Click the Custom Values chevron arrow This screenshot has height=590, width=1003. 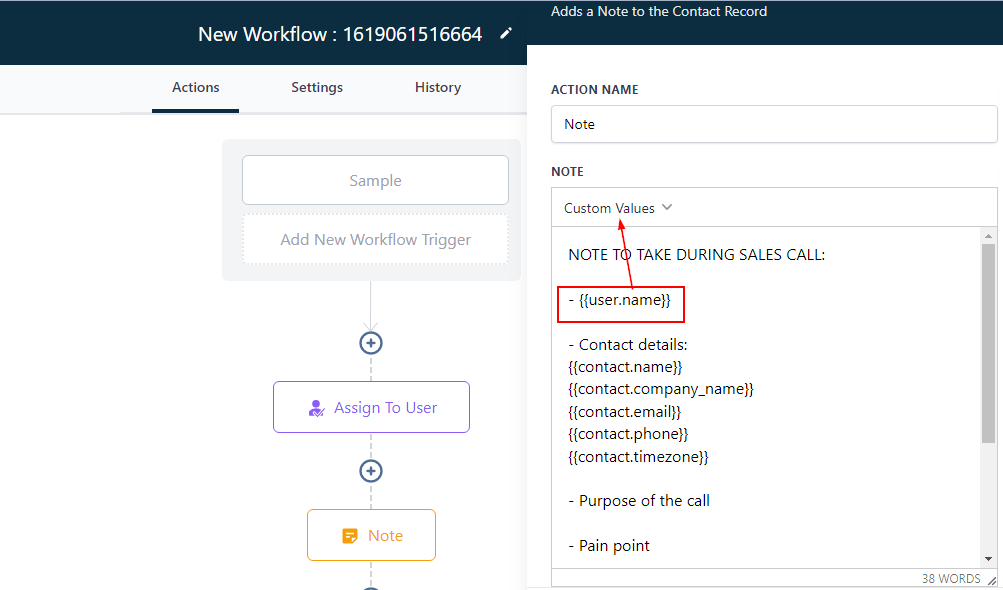tap(667, 208)
